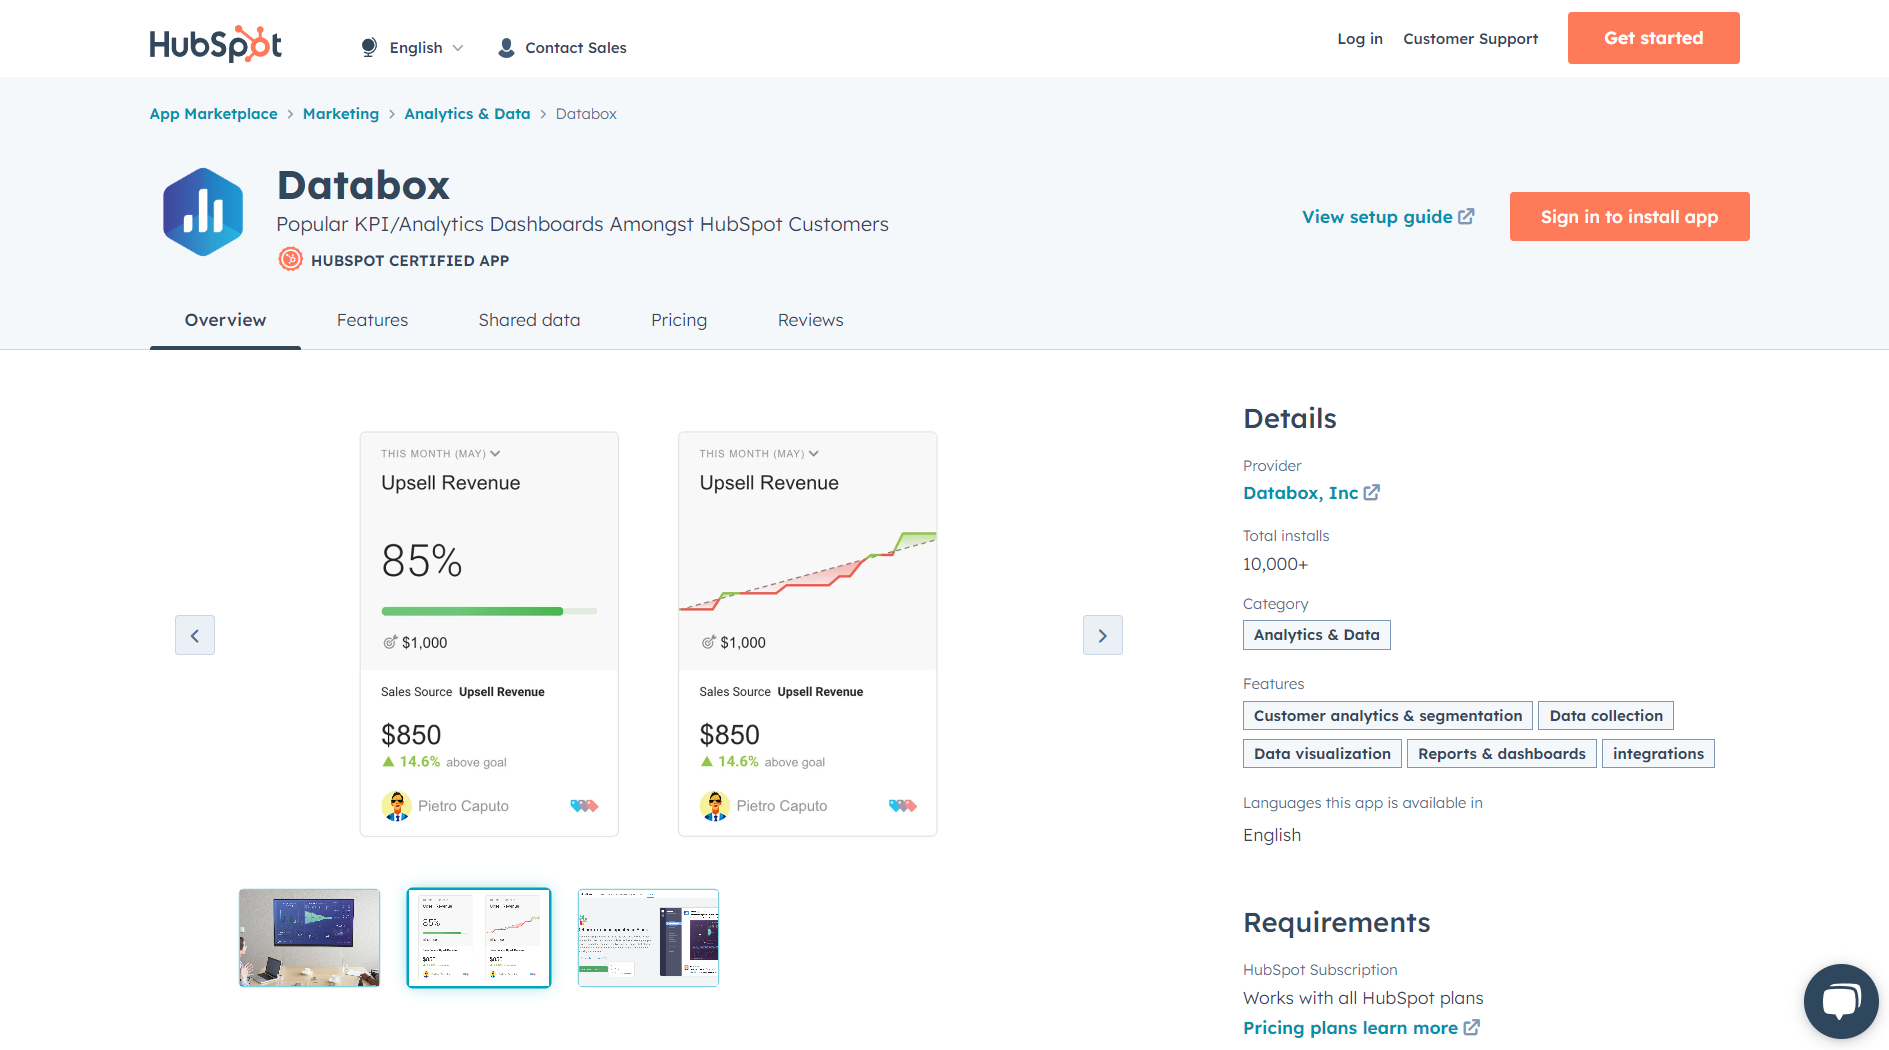The image size is (1889, 1050).
Task: Click the Databox app logo icon
Action: 203,212
